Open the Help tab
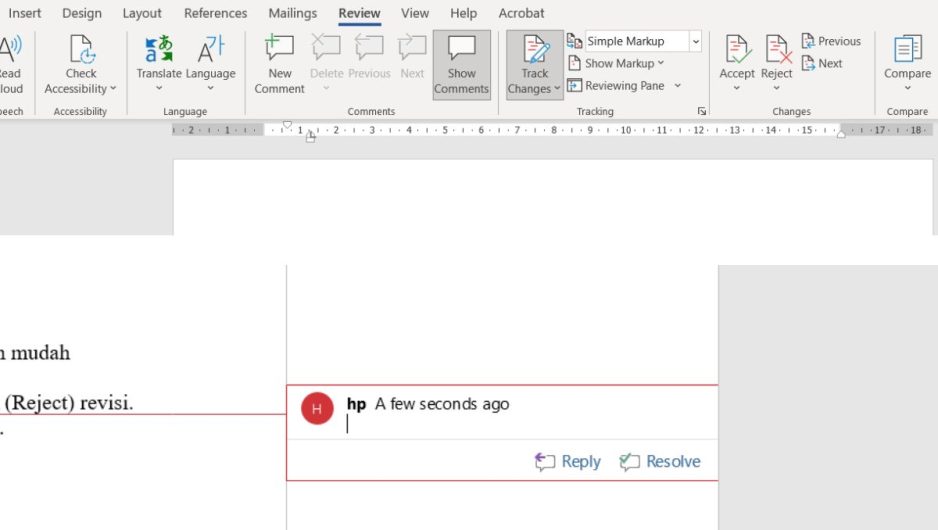Screen dimensions: 938x530 coord(464,13)
